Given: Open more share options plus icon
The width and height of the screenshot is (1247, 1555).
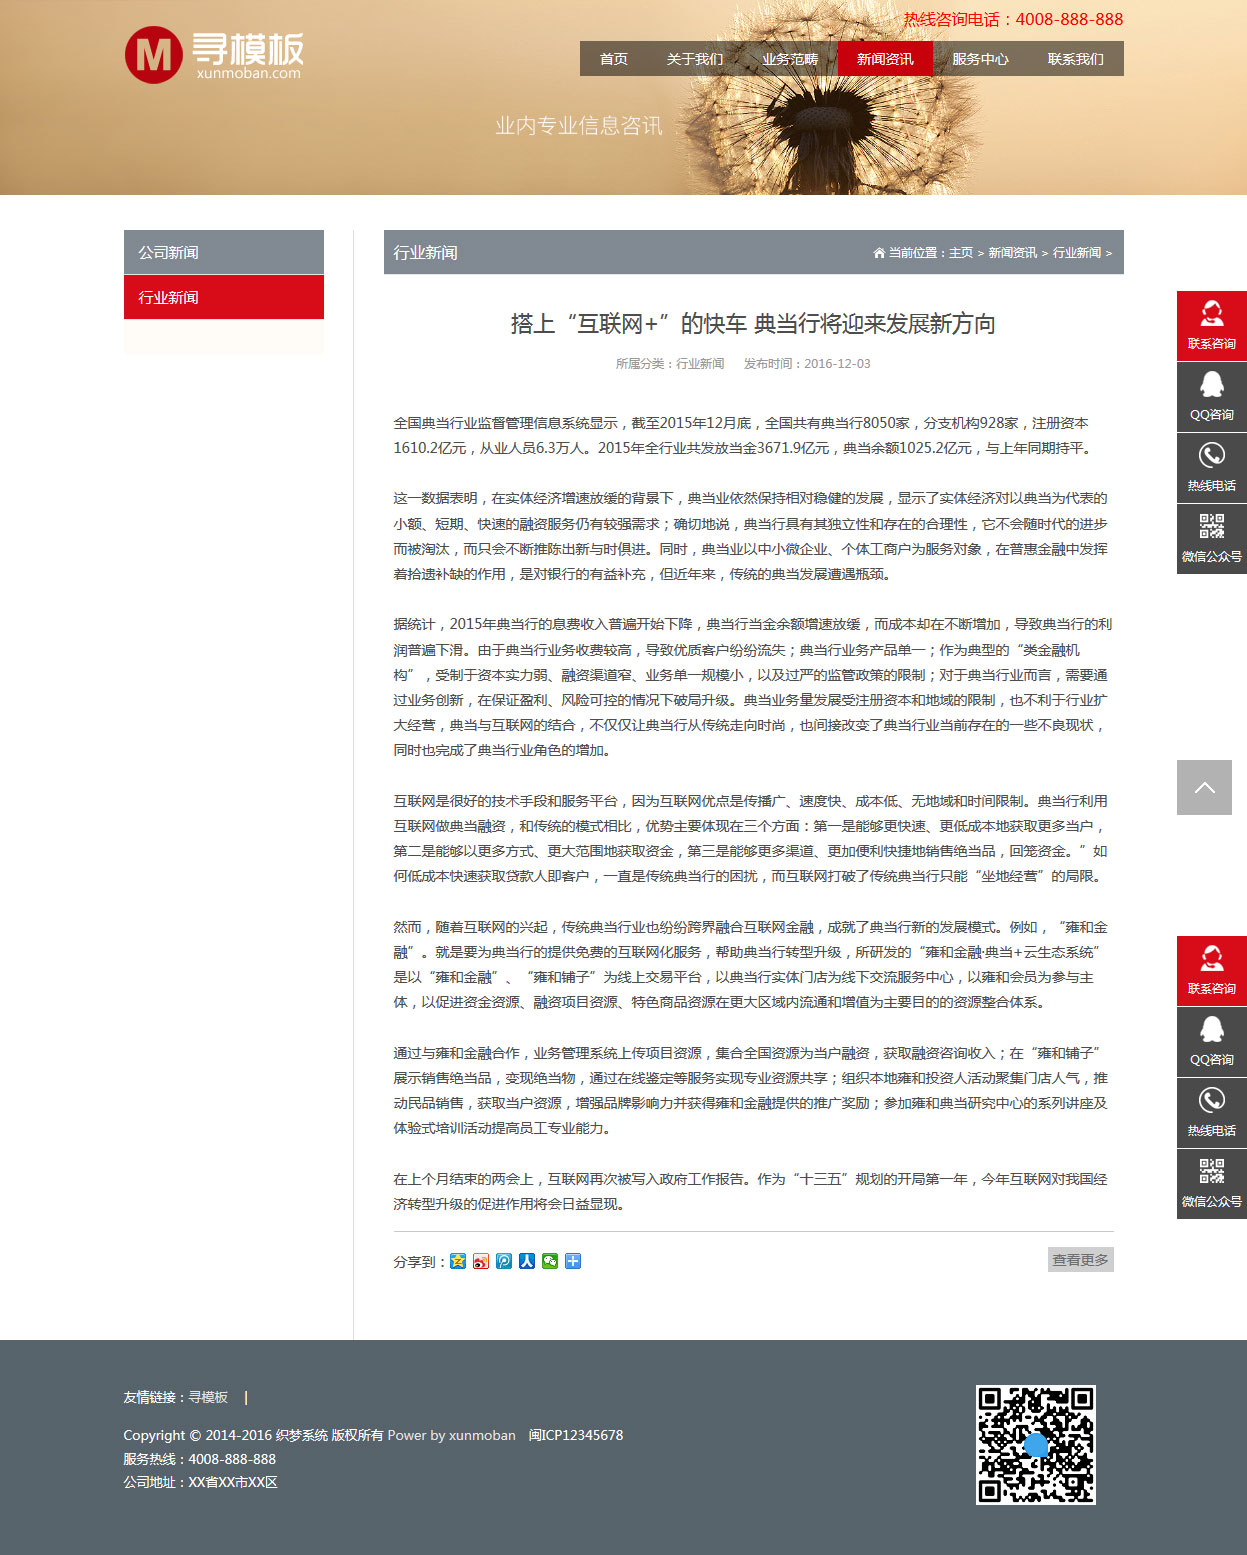Looking at the screenshot, I should [x=573, y=1261].
